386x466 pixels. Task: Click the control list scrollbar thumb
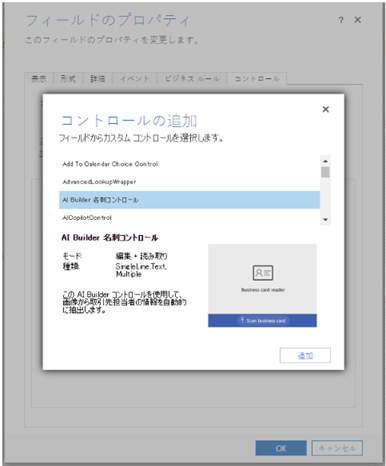325,172
